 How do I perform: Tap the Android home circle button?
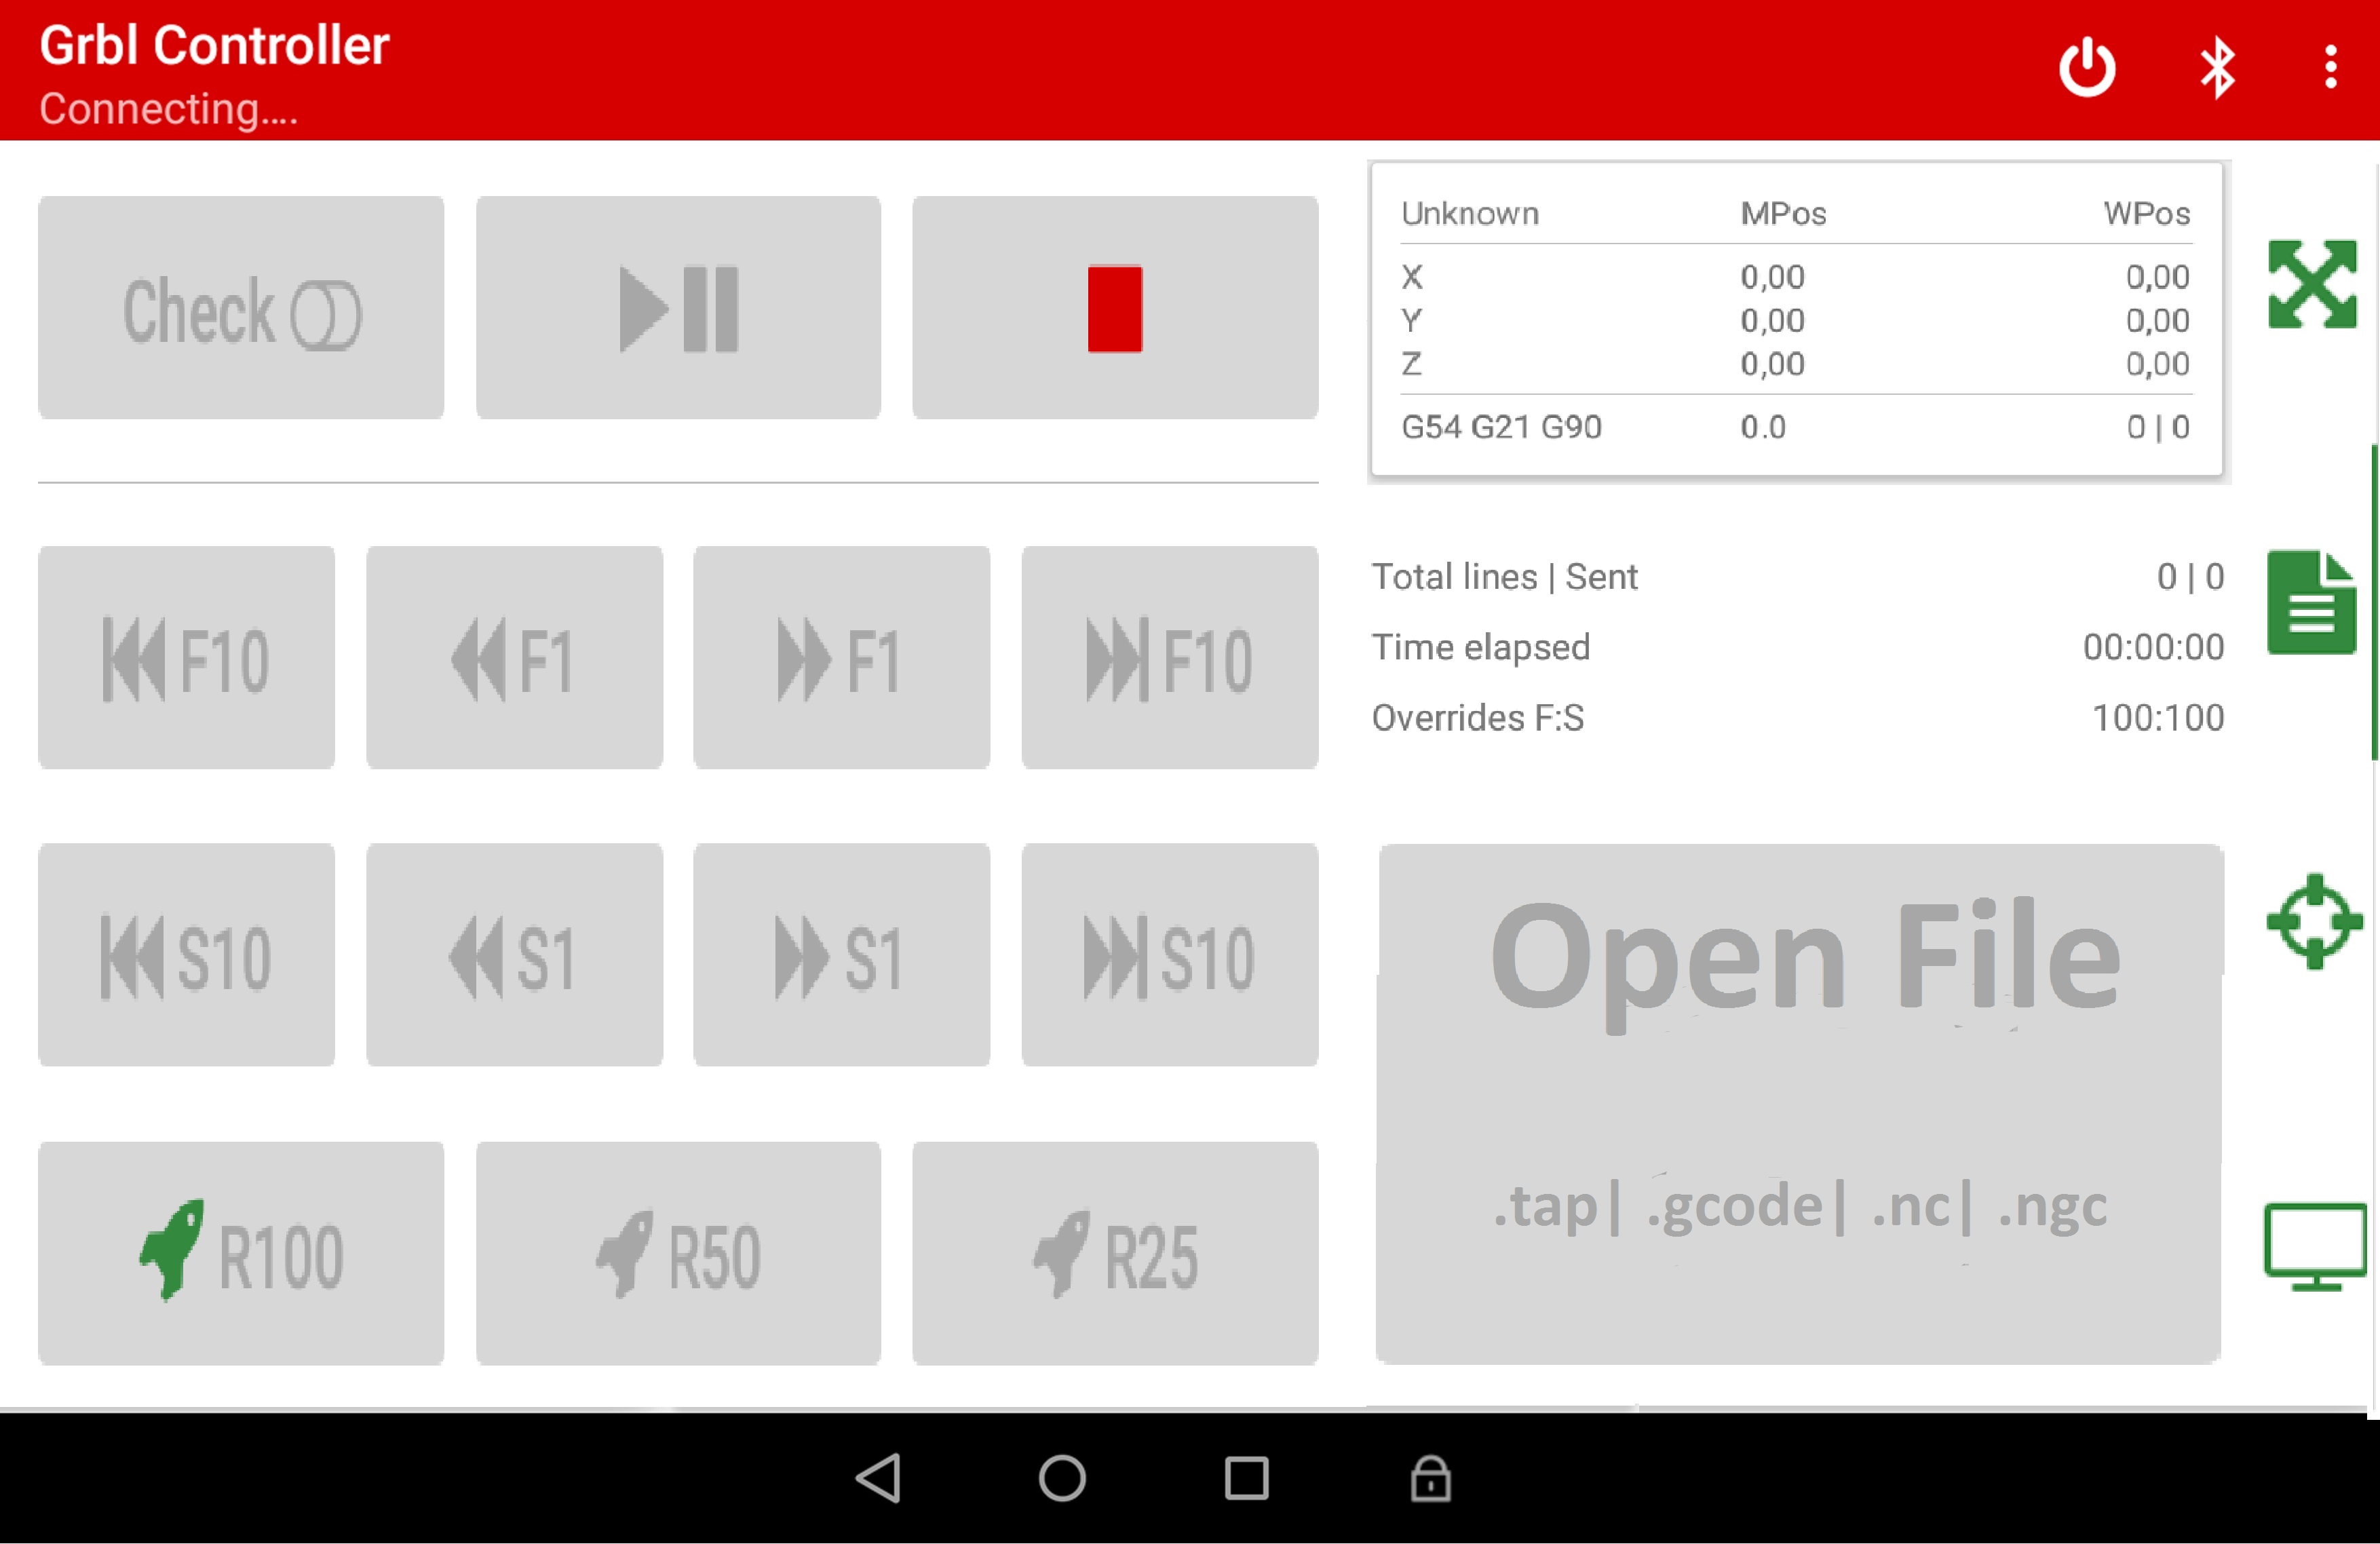click(x=1062, y=1478)
